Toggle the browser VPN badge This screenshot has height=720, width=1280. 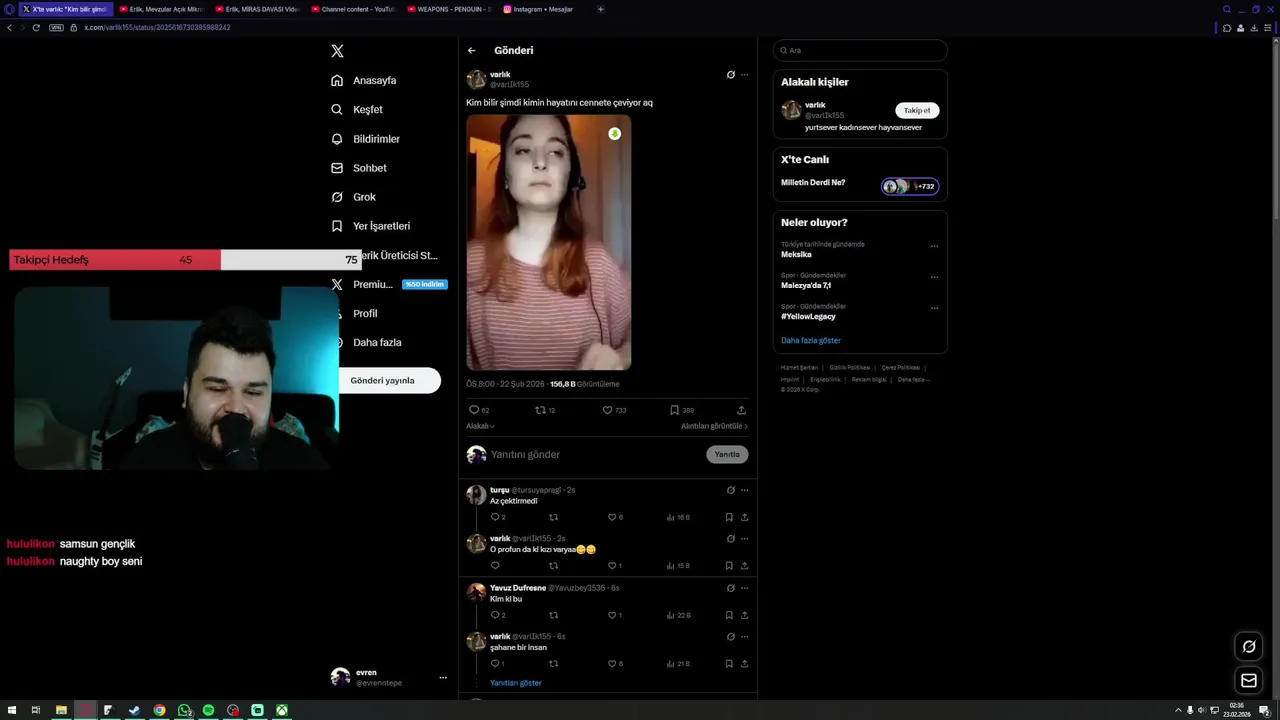point(56,28)
